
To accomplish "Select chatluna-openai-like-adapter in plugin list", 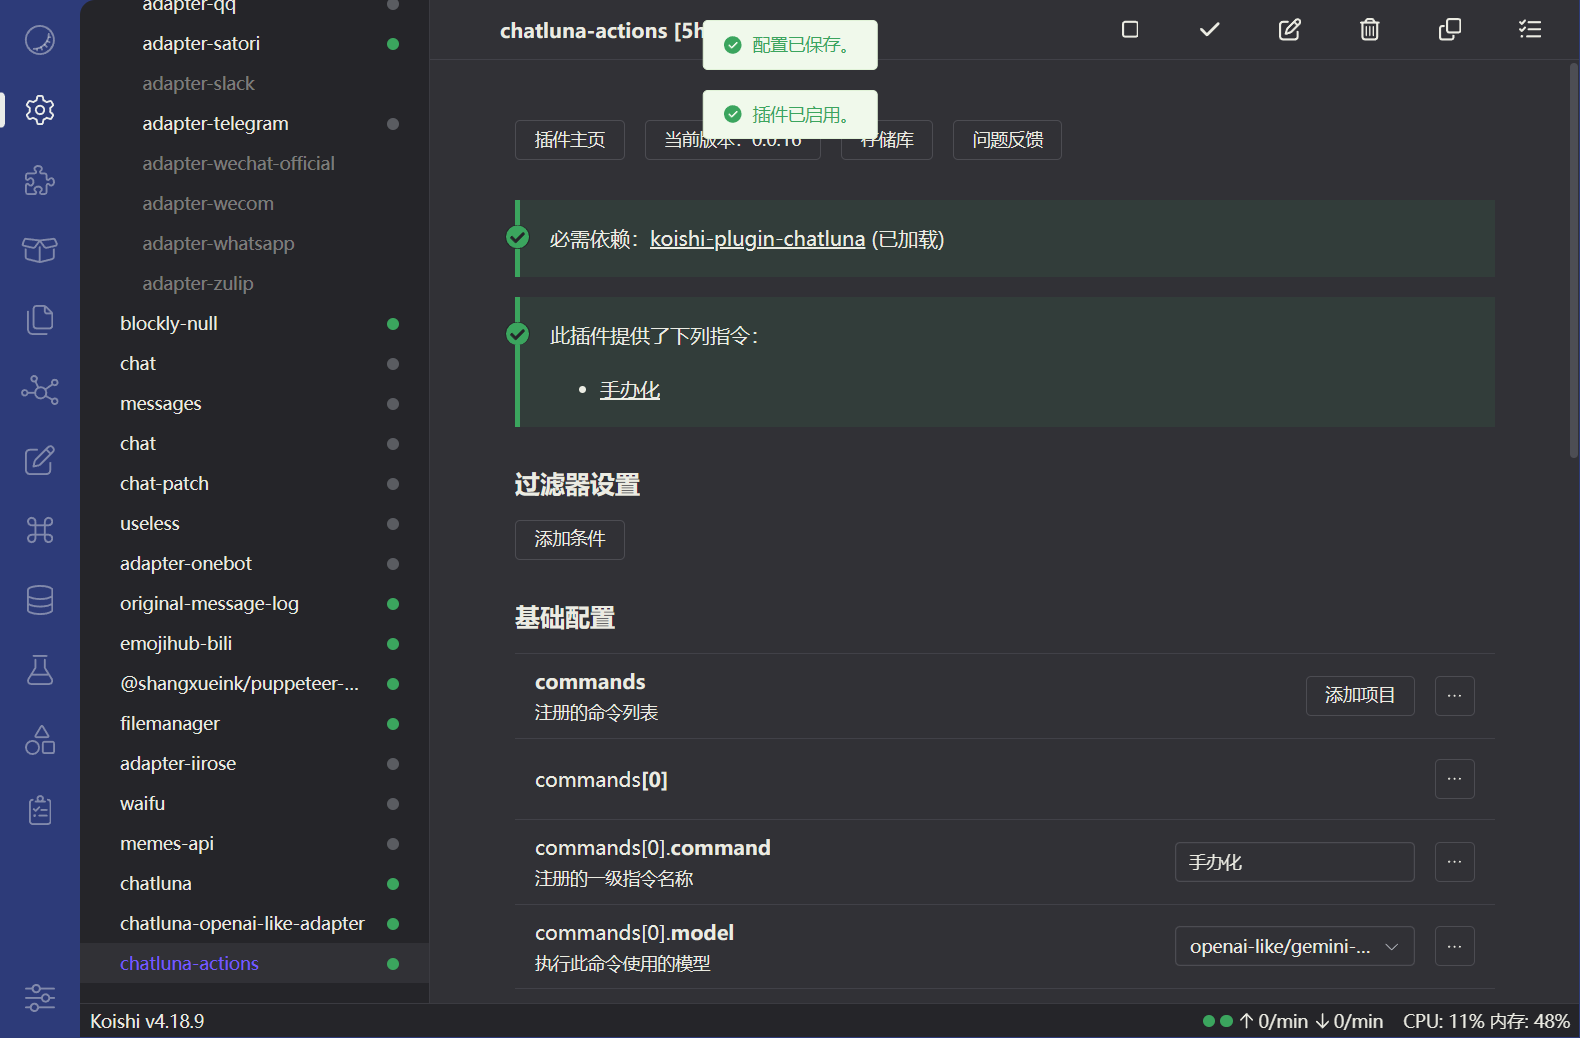I will click(x=242, y=924).
